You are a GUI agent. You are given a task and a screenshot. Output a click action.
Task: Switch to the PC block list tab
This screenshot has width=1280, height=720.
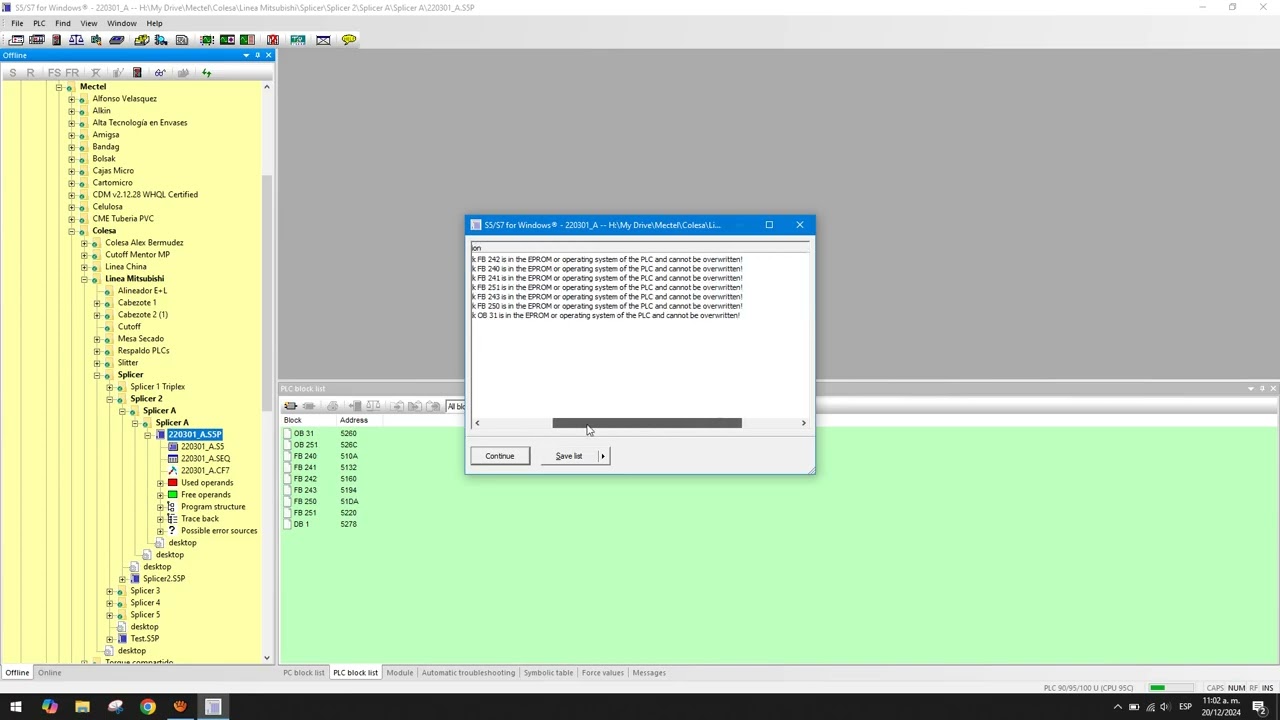304,673
